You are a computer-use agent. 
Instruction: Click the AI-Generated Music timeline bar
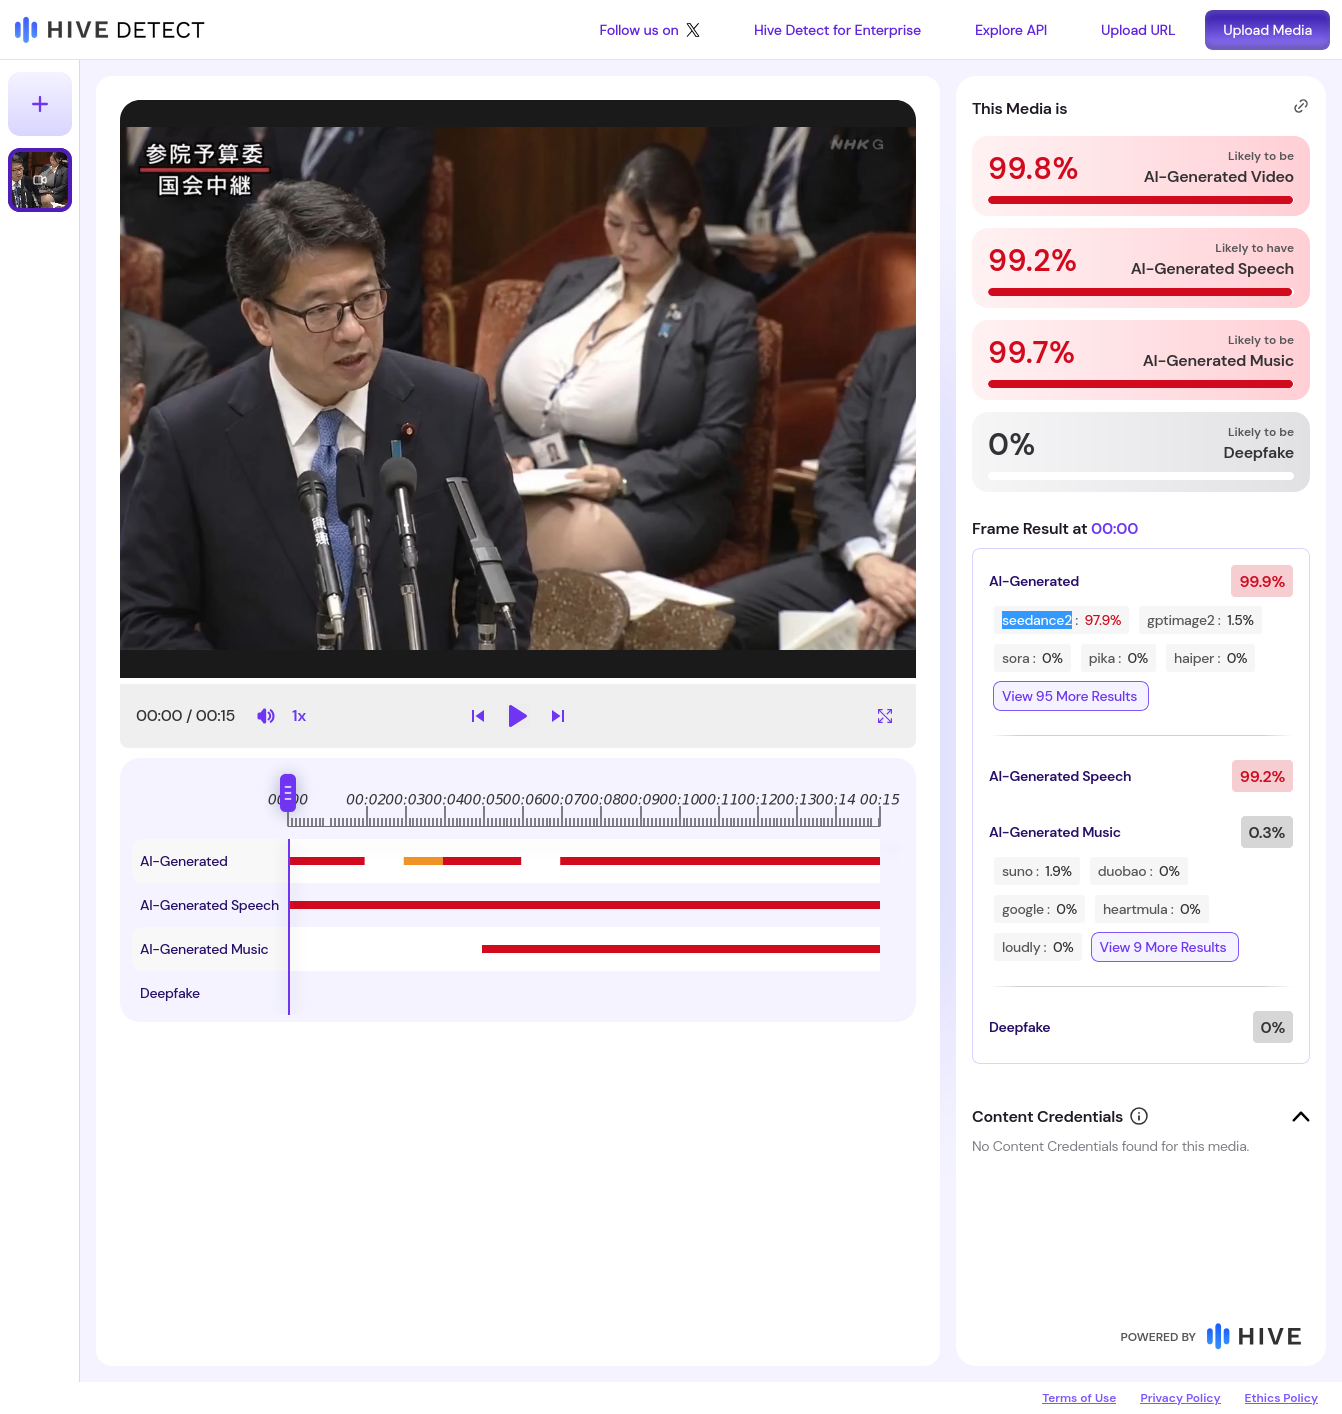coord(681,949)
